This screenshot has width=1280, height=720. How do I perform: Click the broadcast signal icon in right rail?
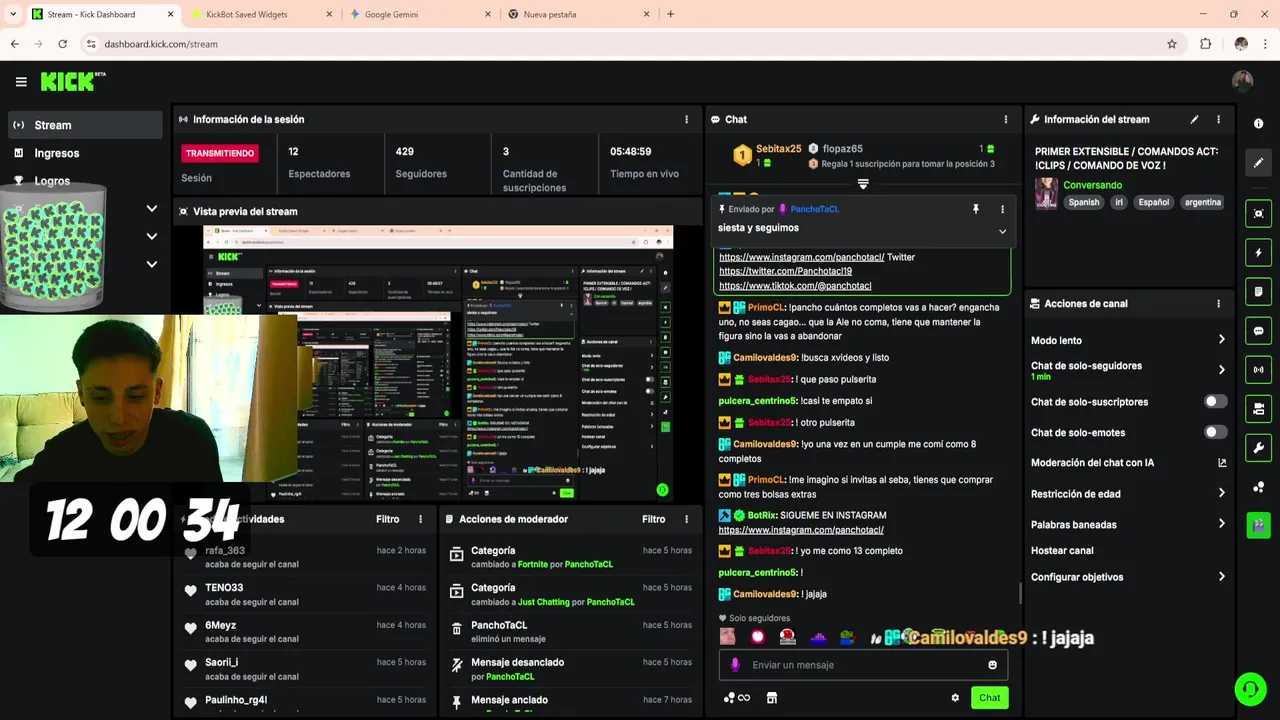point(1258,370)
